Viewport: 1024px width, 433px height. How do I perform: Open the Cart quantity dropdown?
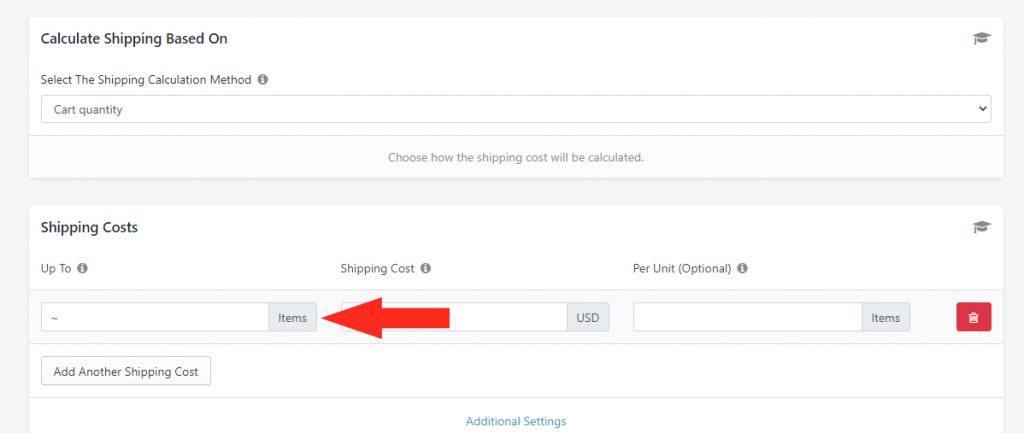516,109
